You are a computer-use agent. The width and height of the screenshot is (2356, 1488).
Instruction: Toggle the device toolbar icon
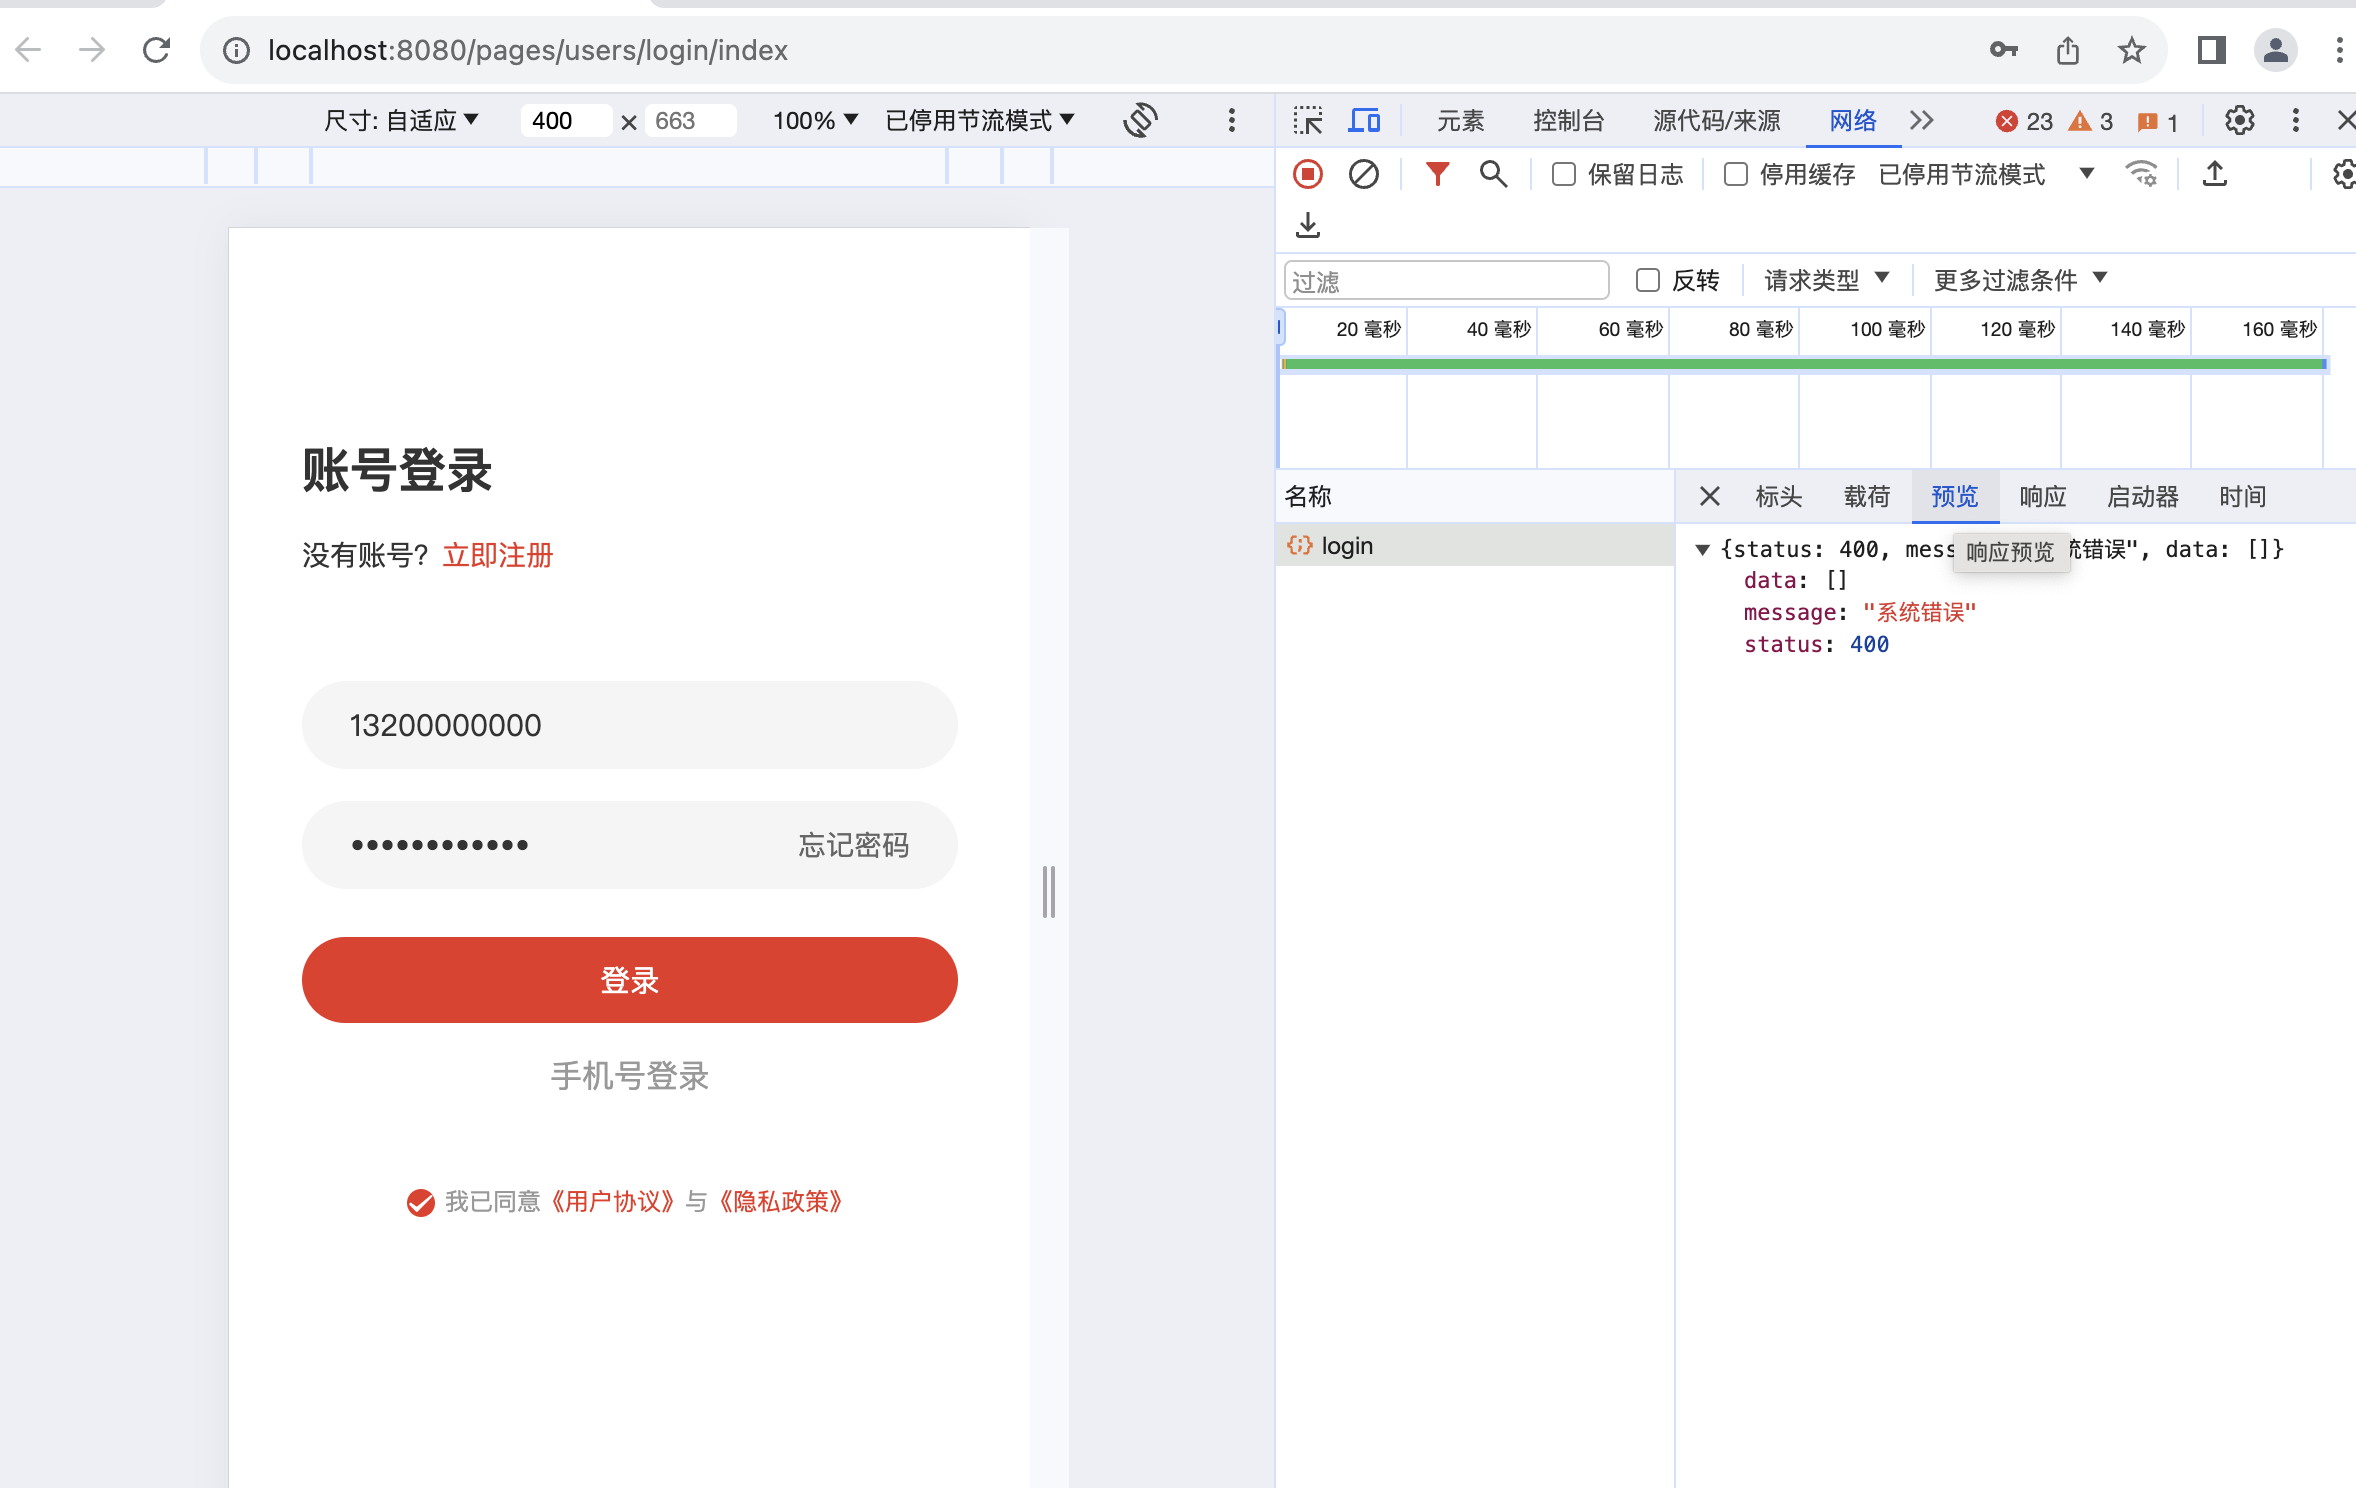1365,121
